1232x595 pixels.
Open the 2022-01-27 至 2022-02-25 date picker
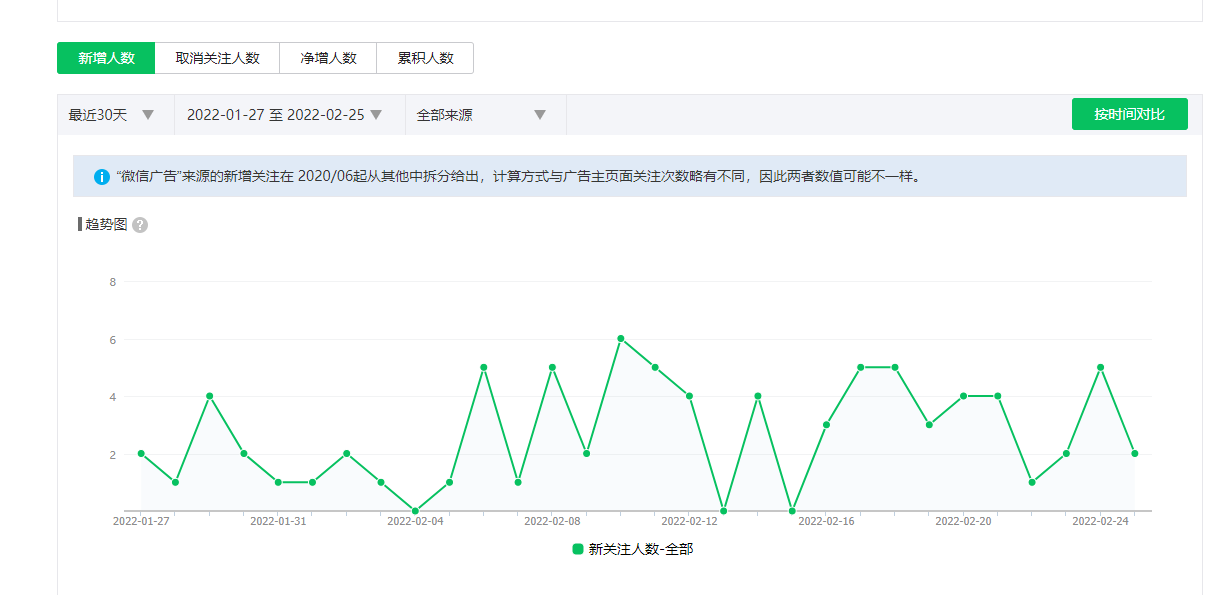tap(285, 115)
